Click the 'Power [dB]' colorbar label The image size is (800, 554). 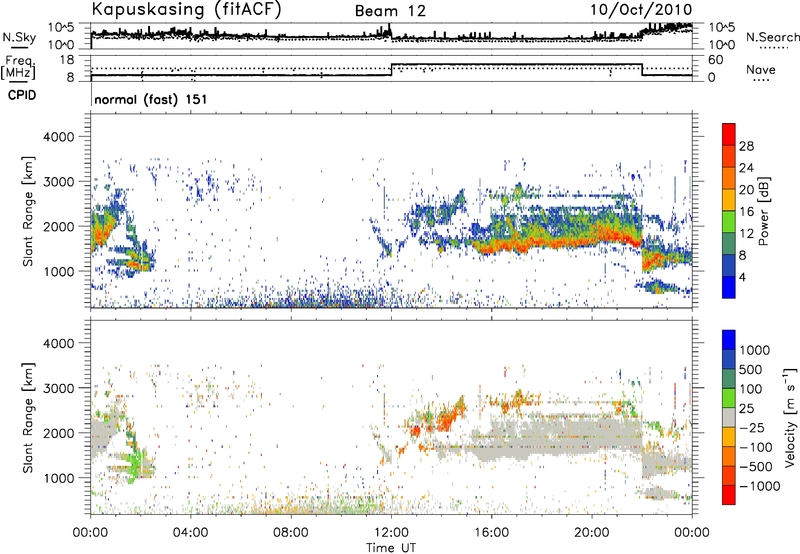[763, 211]
